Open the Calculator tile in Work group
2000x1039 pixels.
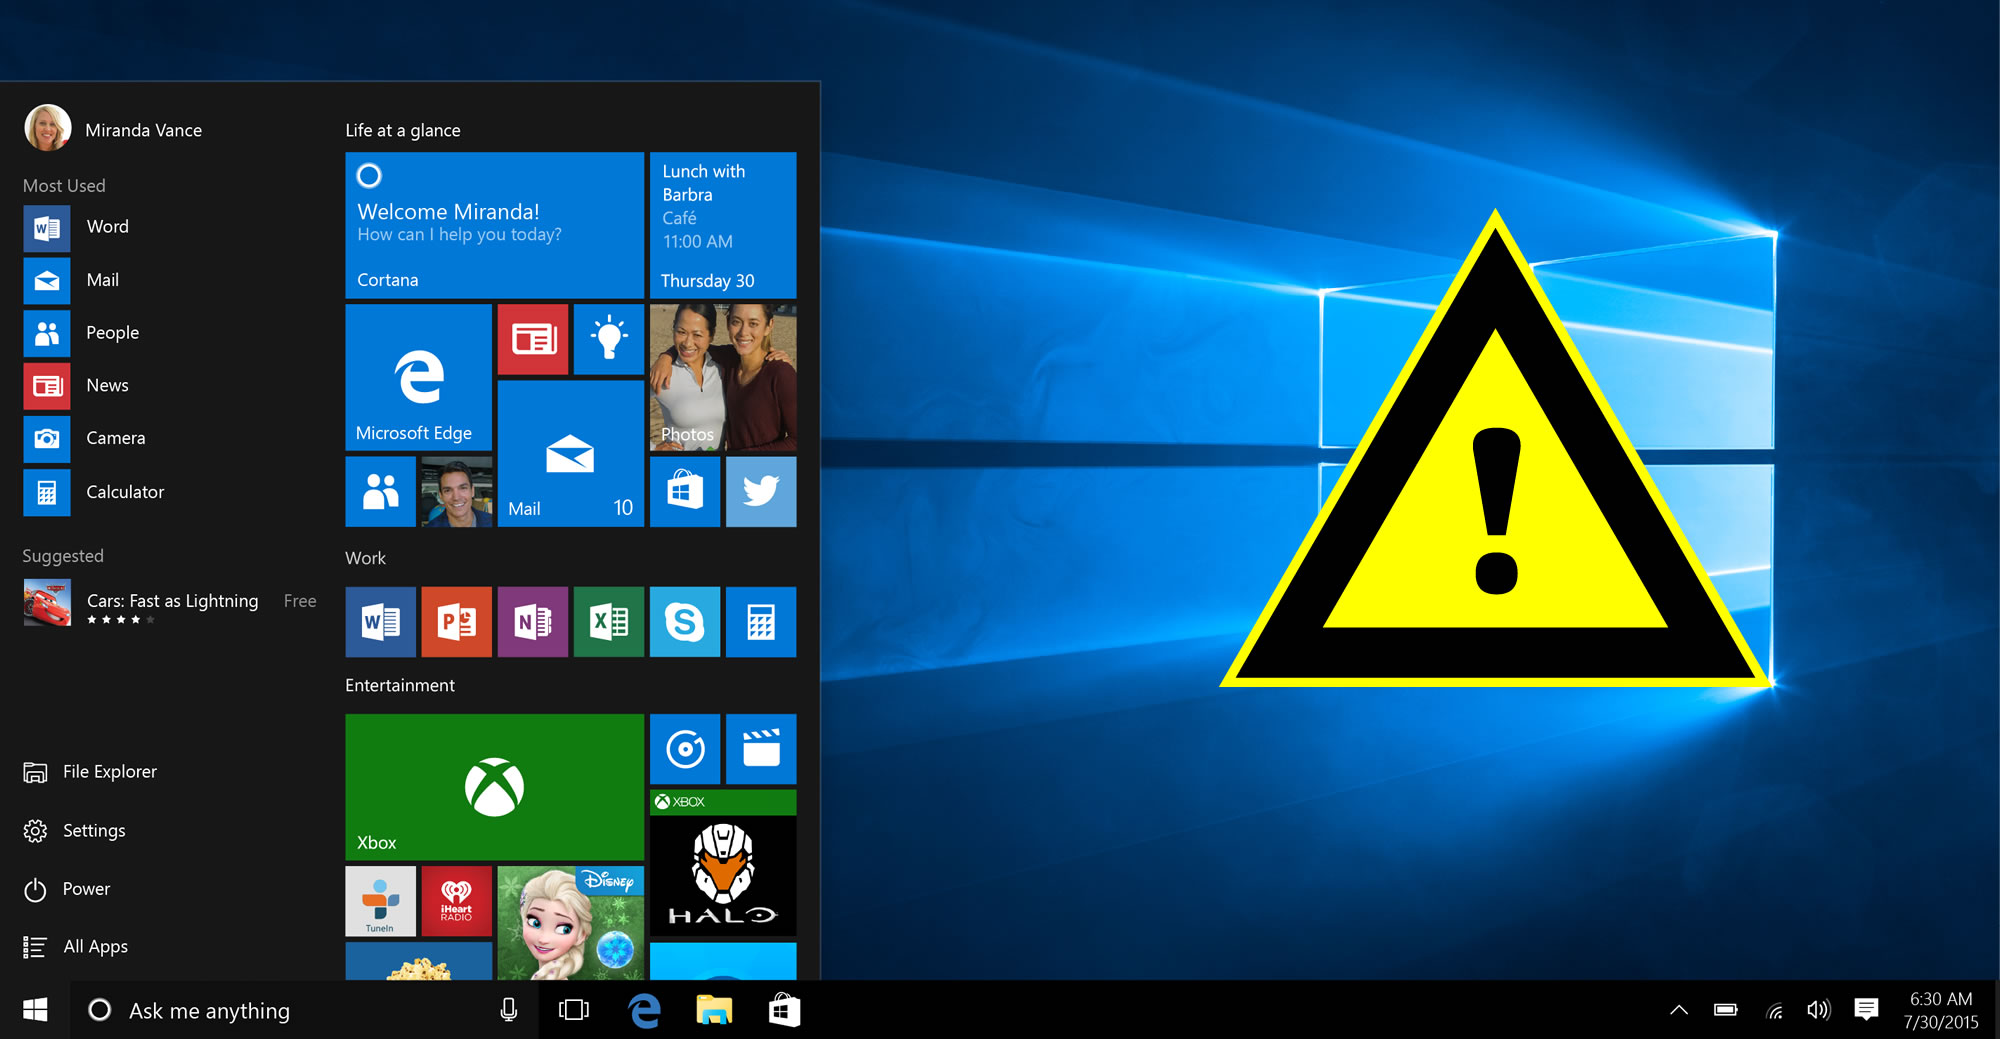[x=761, y=622]
